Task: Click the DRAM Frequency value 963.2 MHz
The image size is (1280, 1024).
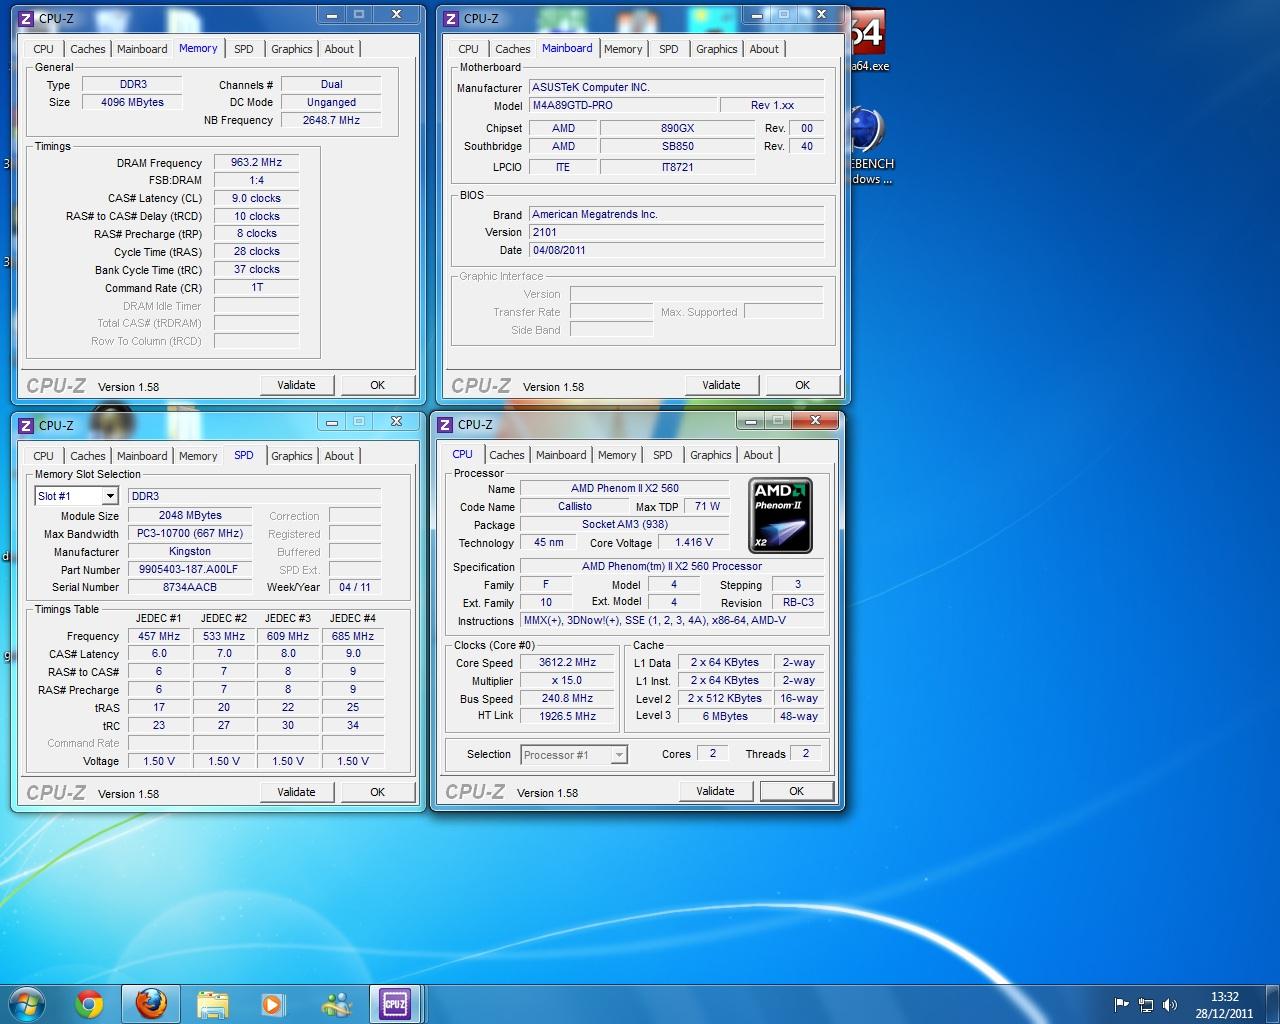Action: (257, 162)
